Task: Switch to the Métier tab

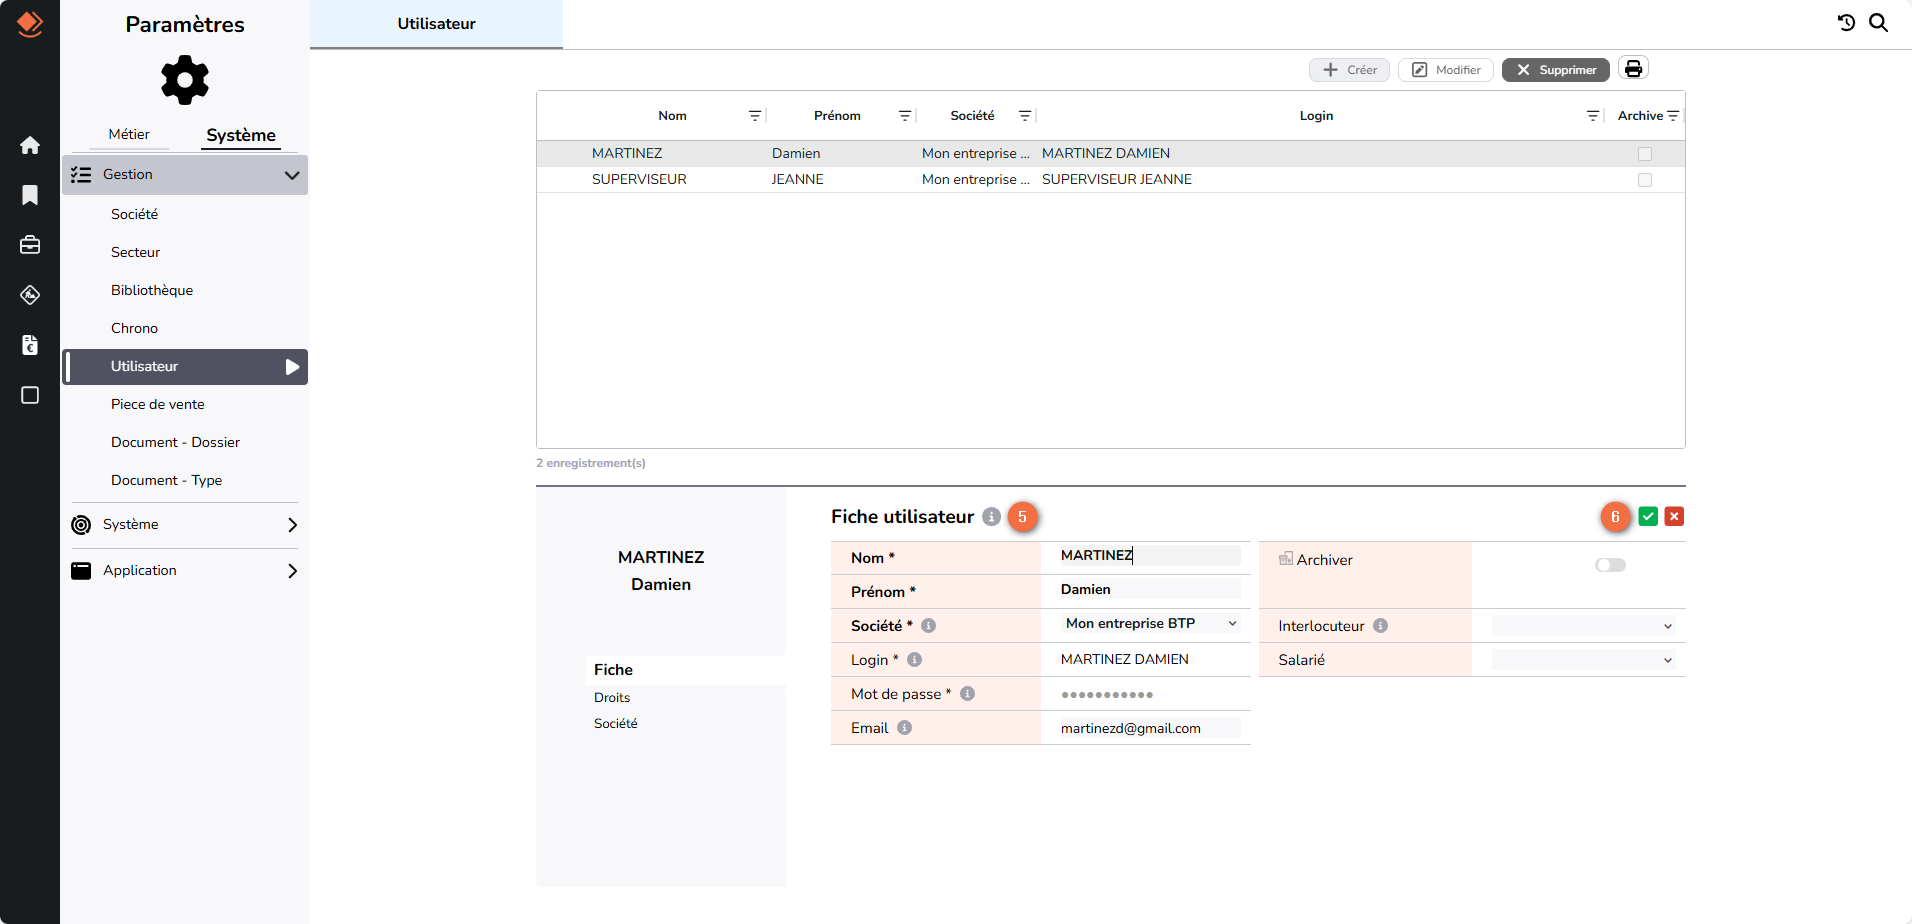Action: 129,135
